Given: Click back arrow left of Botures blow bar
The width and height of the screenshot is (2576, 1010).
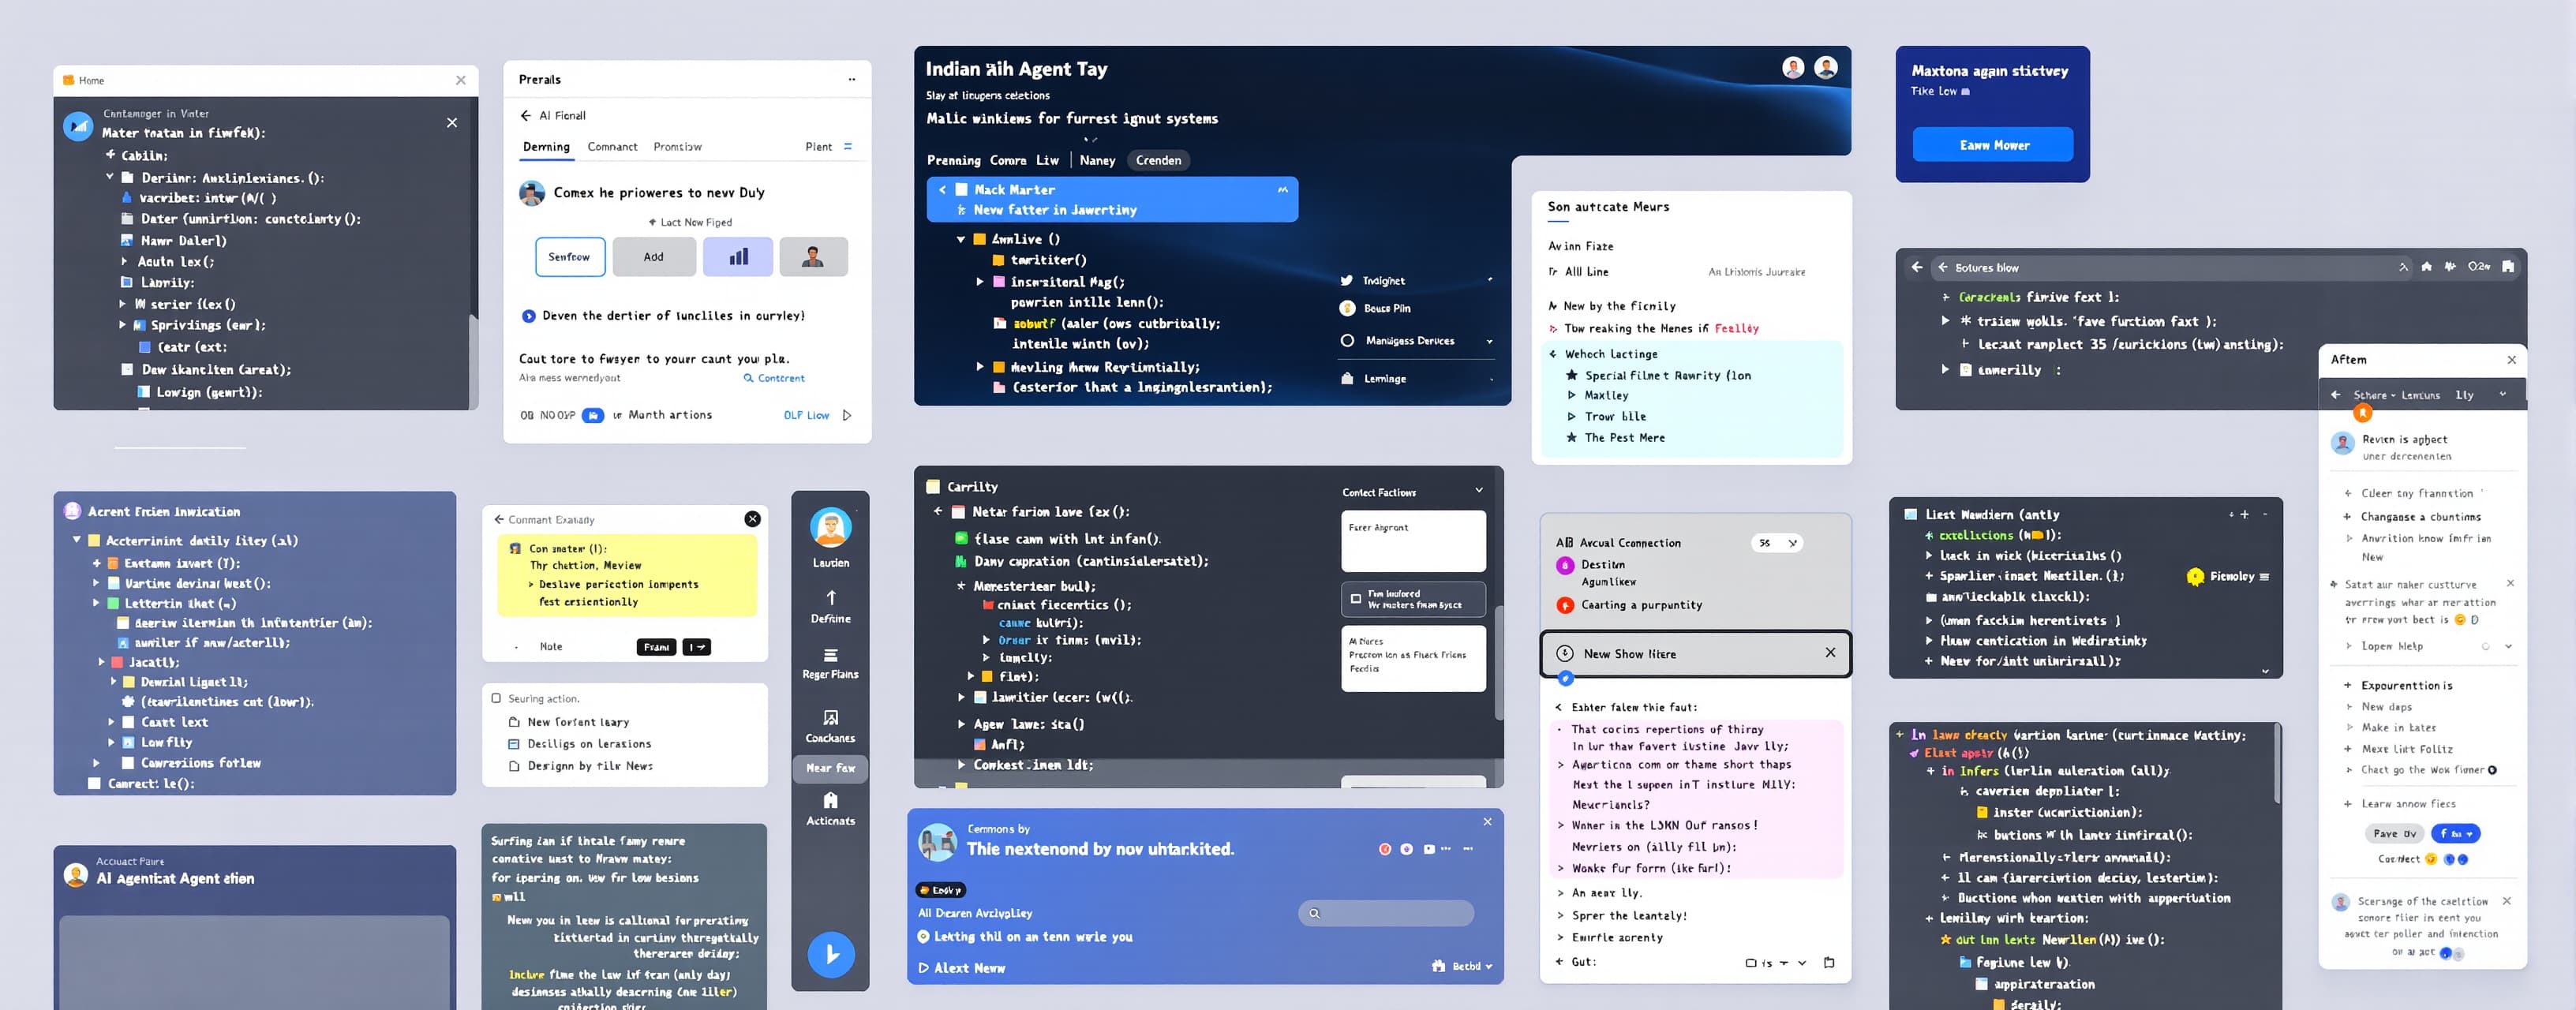Looking at the screenshot, I should (x=1916, y=267).
